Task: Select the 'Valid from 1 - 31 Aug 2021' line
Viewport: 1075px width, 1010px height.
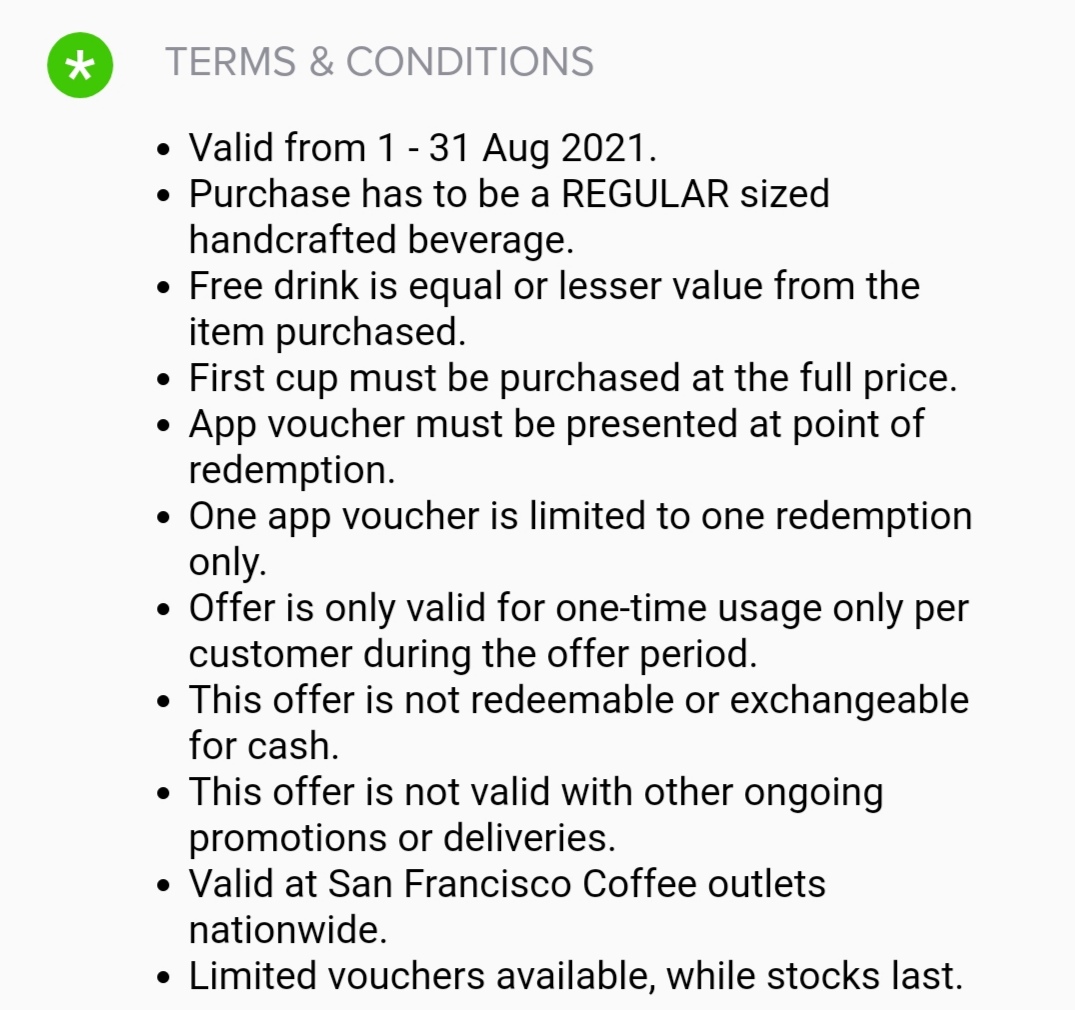Action: coord(423,148)
